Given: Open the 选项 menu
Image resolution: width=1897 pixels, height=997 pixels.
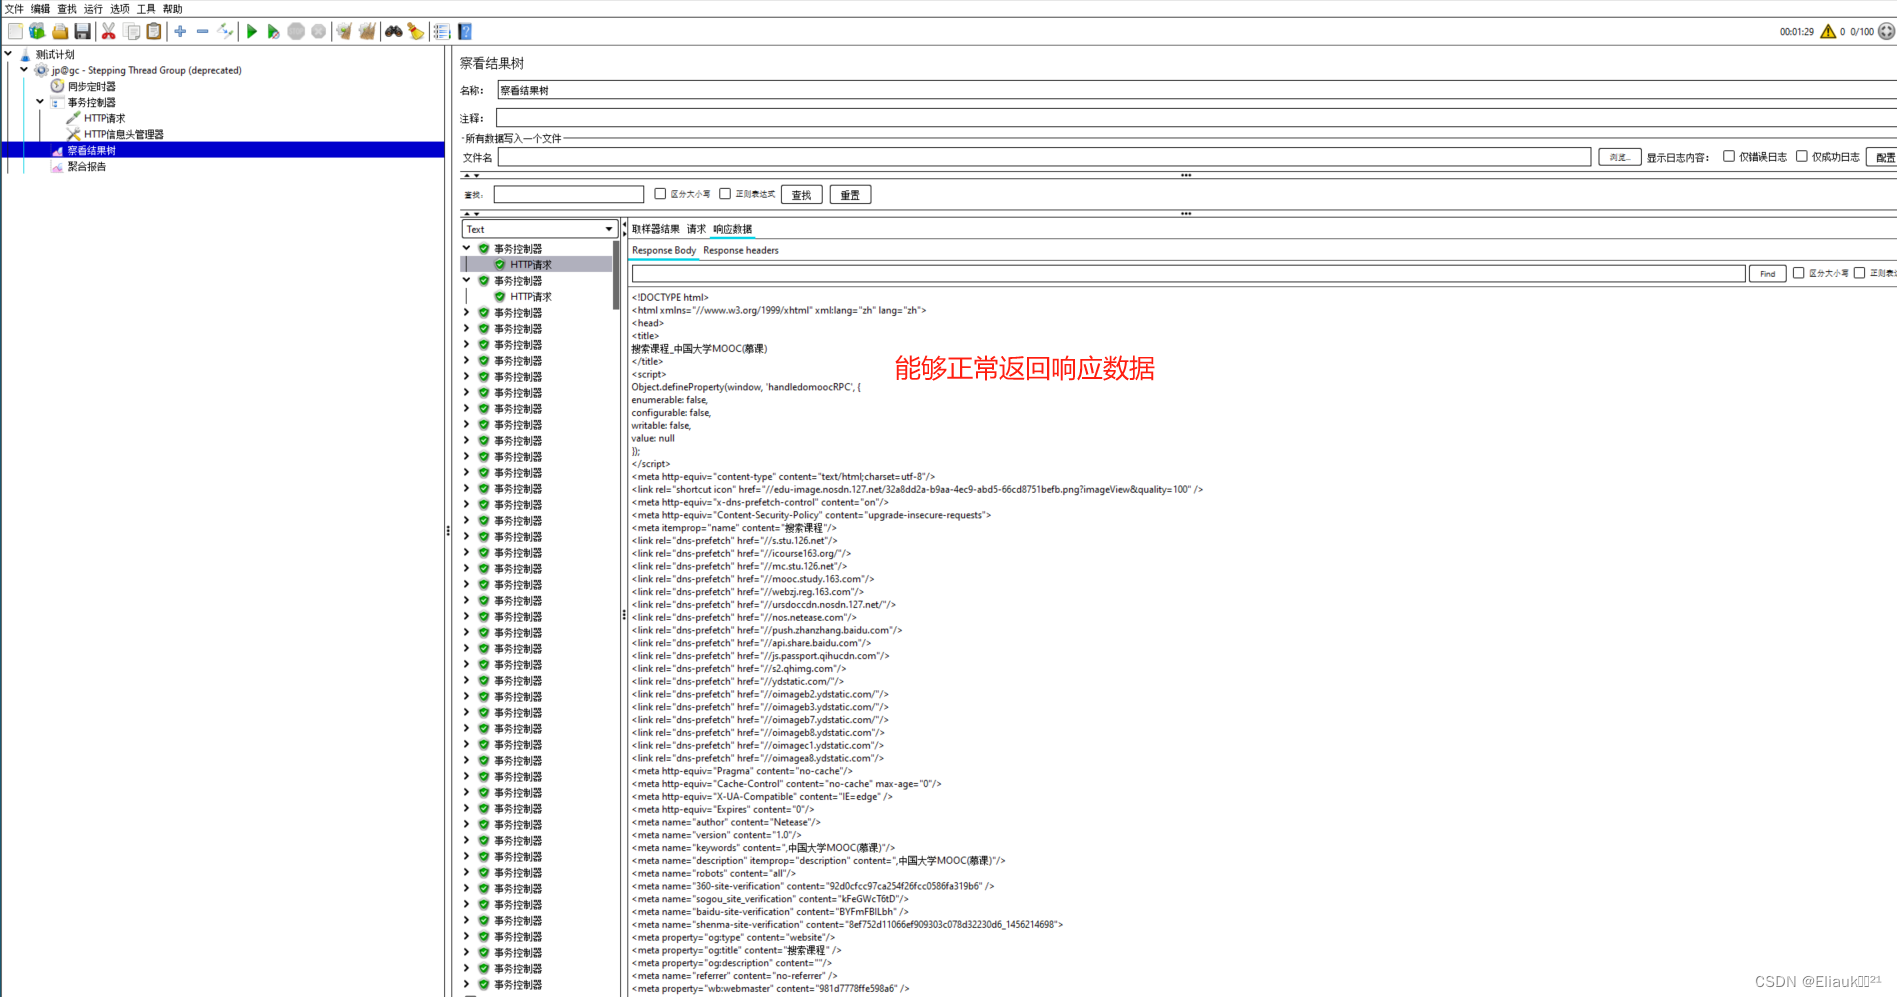Looking at the screenshot, I should pos(120,9).
